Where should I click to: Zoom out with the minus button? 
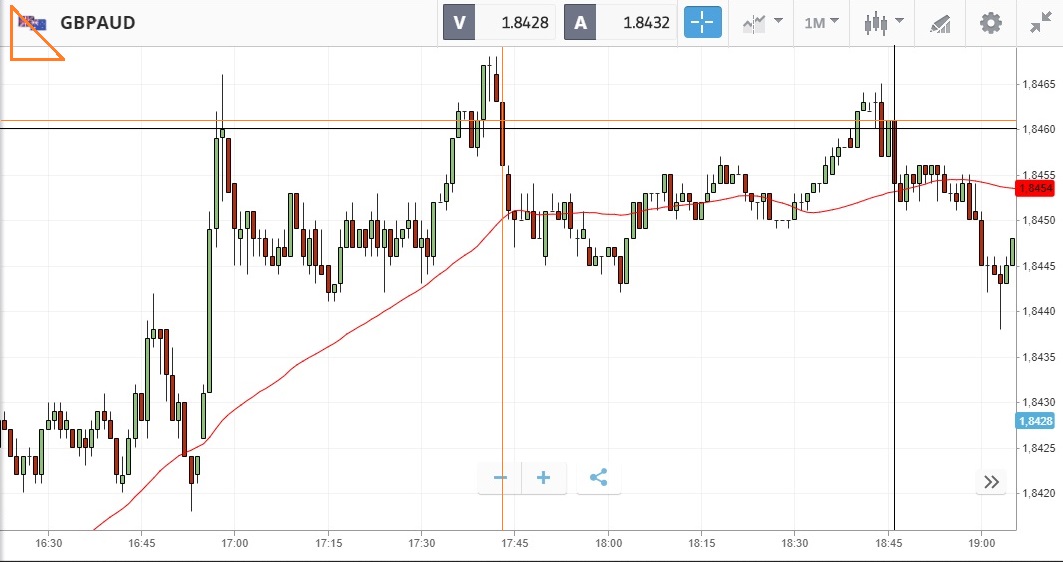click(x=500, y=478)
